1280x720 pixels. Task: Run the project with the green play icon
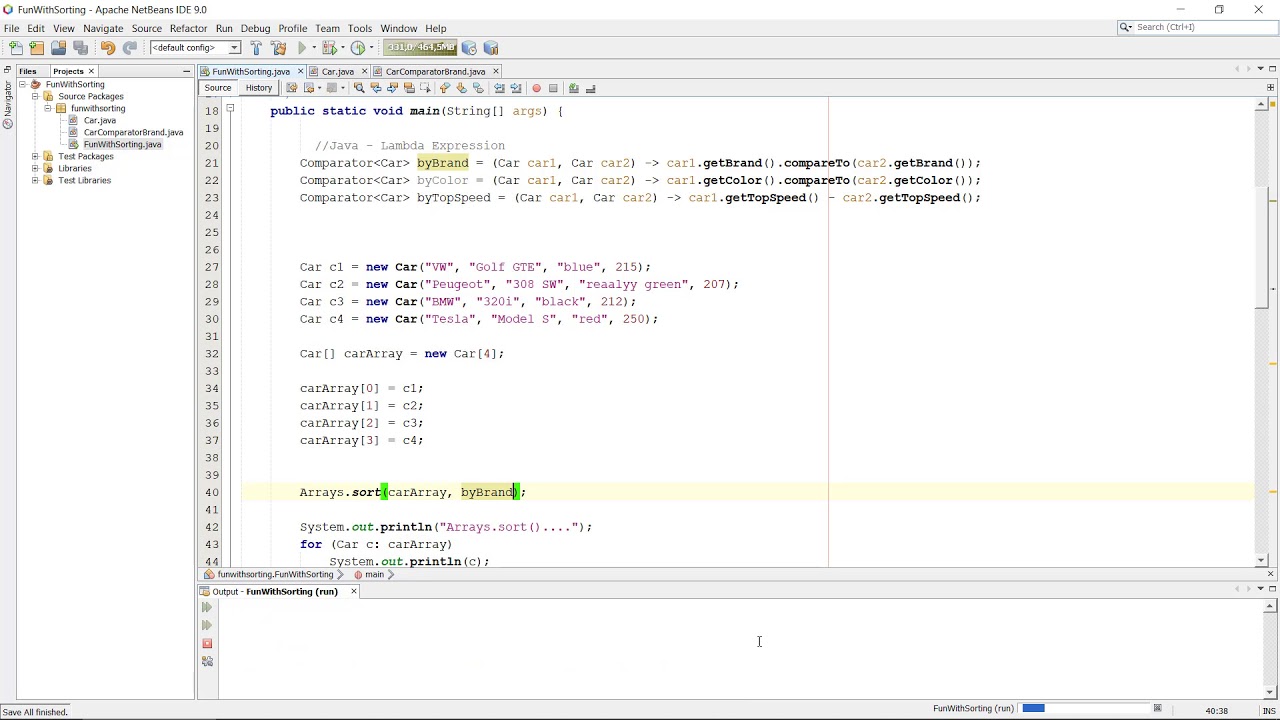tap(302, 47)
